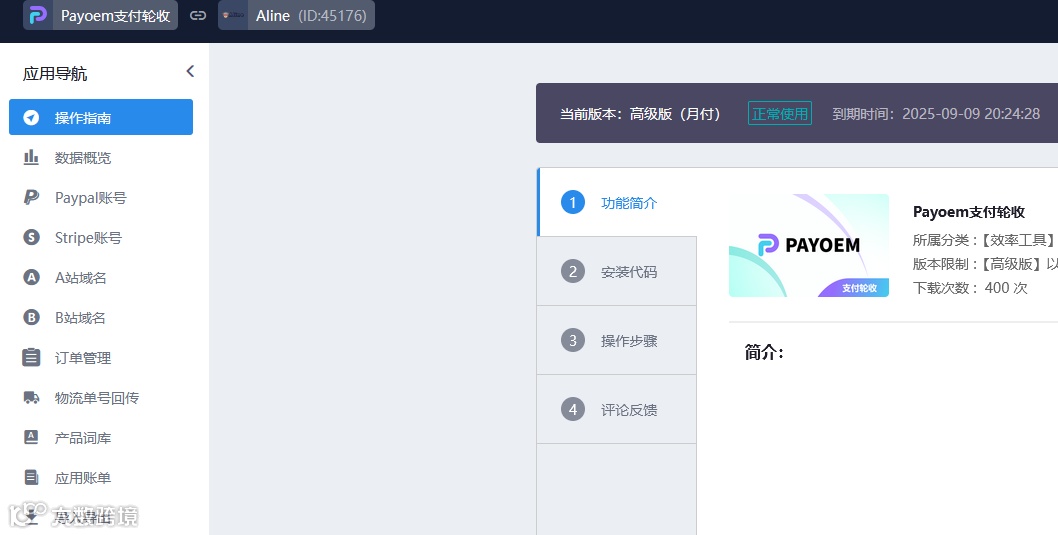
Task: Click the Payoem purple P logo icon
Action: (38, 16)
